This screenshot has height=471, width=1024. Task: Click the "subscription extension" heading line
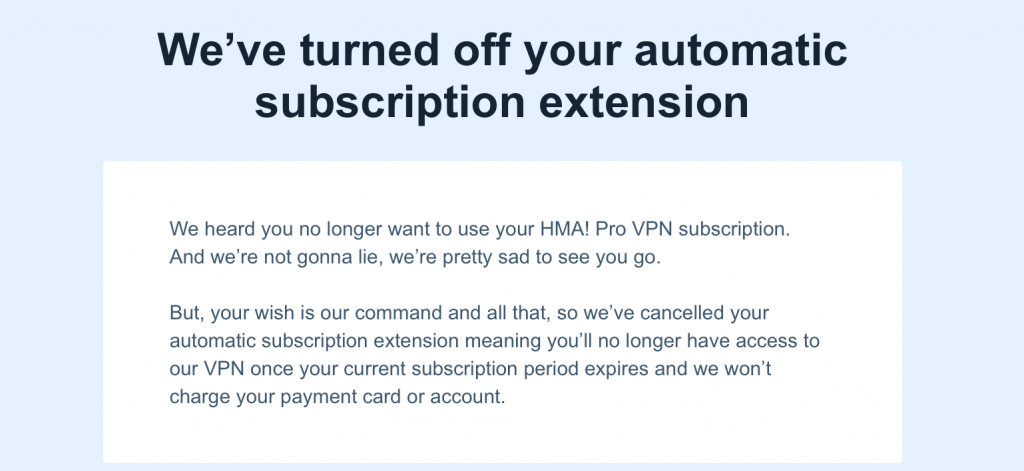502,102
